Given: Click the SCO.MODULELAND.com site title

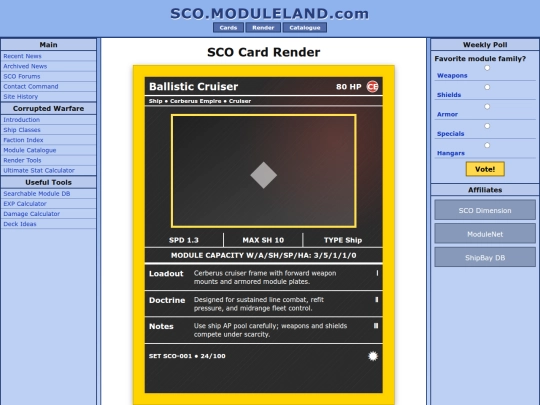Looking at the screenshot, I should coord(270,13).
